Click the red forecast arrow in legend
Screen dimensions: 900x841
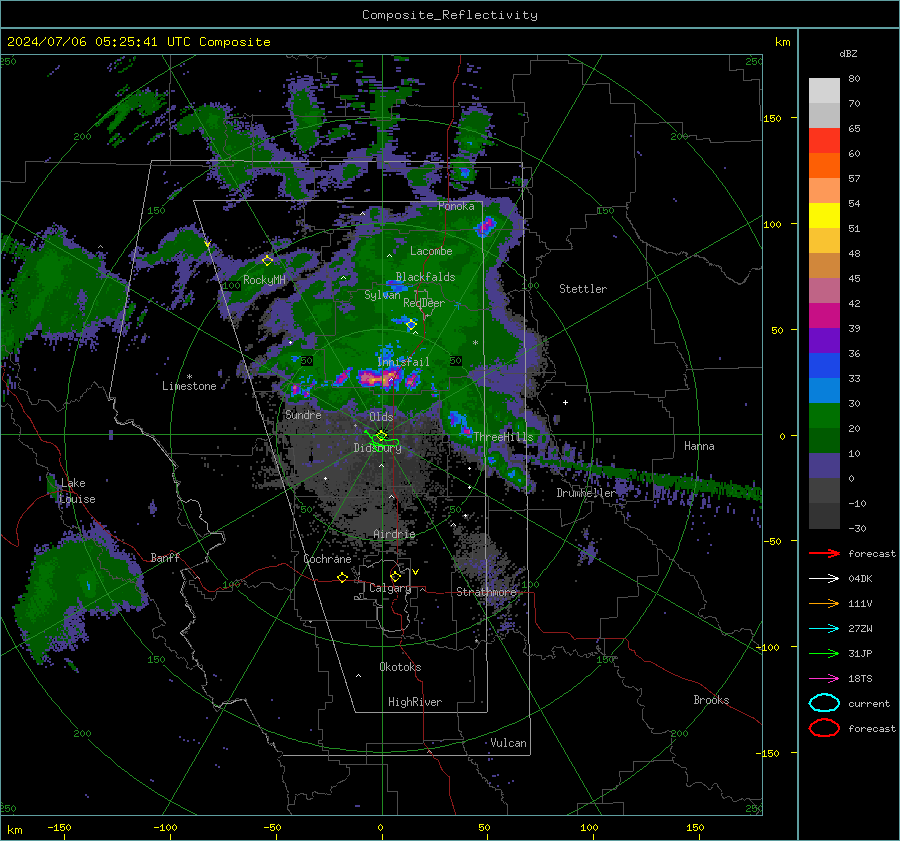[824, 553]
